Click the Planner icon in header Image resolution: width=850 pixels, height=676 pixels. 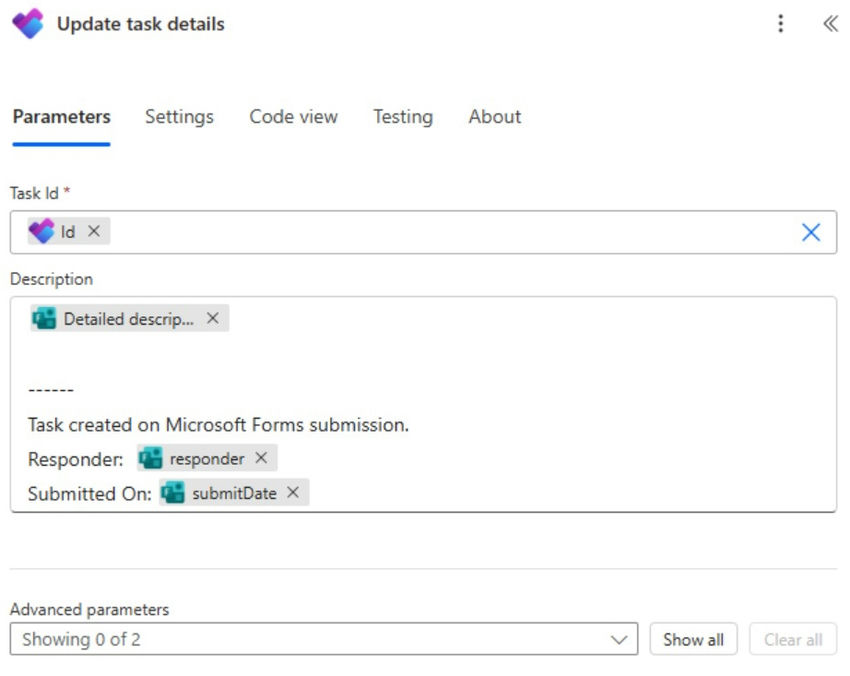click(x=27, y=24)
